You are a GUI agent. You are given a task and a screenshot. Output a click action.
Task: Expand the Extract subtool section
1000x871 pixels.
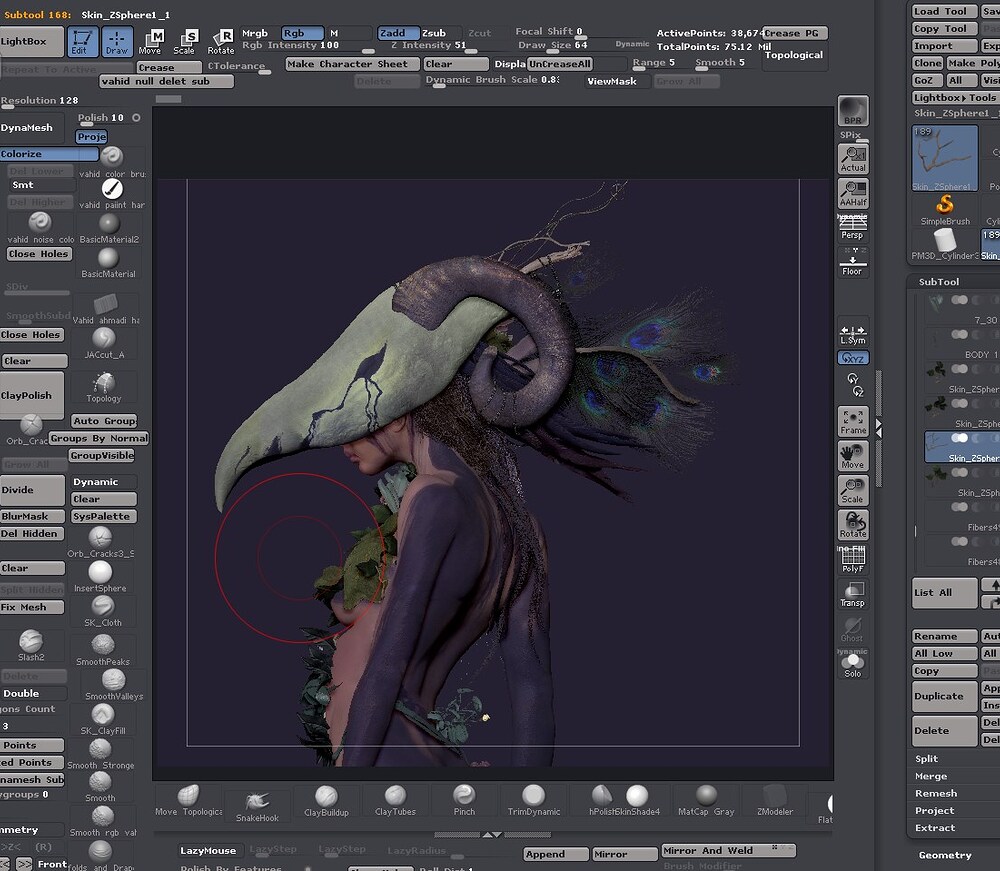pyautogui.click(x=935, y=828)
